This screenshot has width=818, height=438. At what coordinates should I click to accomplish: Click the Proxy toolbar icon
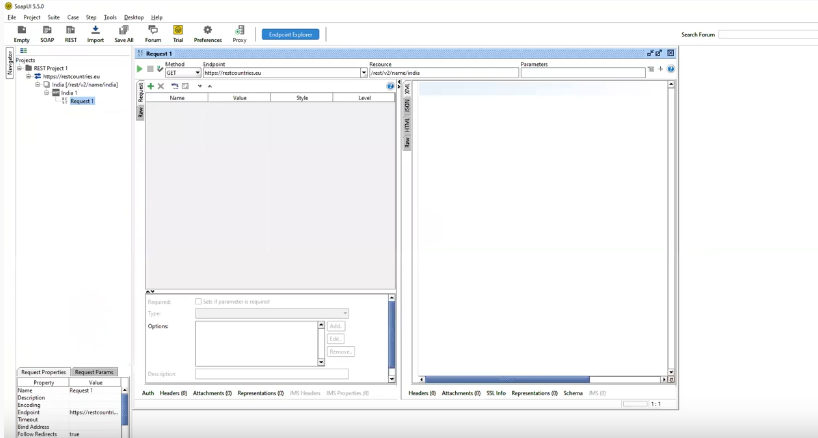pyautogui.click(x=239, y=33)
